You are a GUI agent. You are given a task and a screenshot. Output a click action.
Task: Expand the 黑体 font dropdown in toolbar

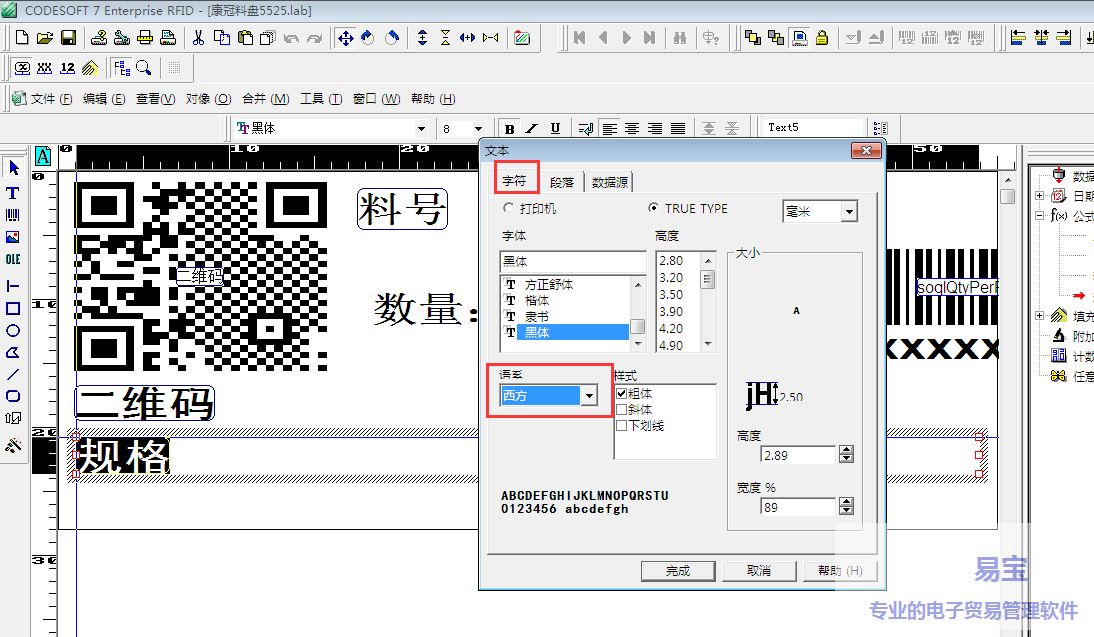pyautogui.click(x=421, y=129)
